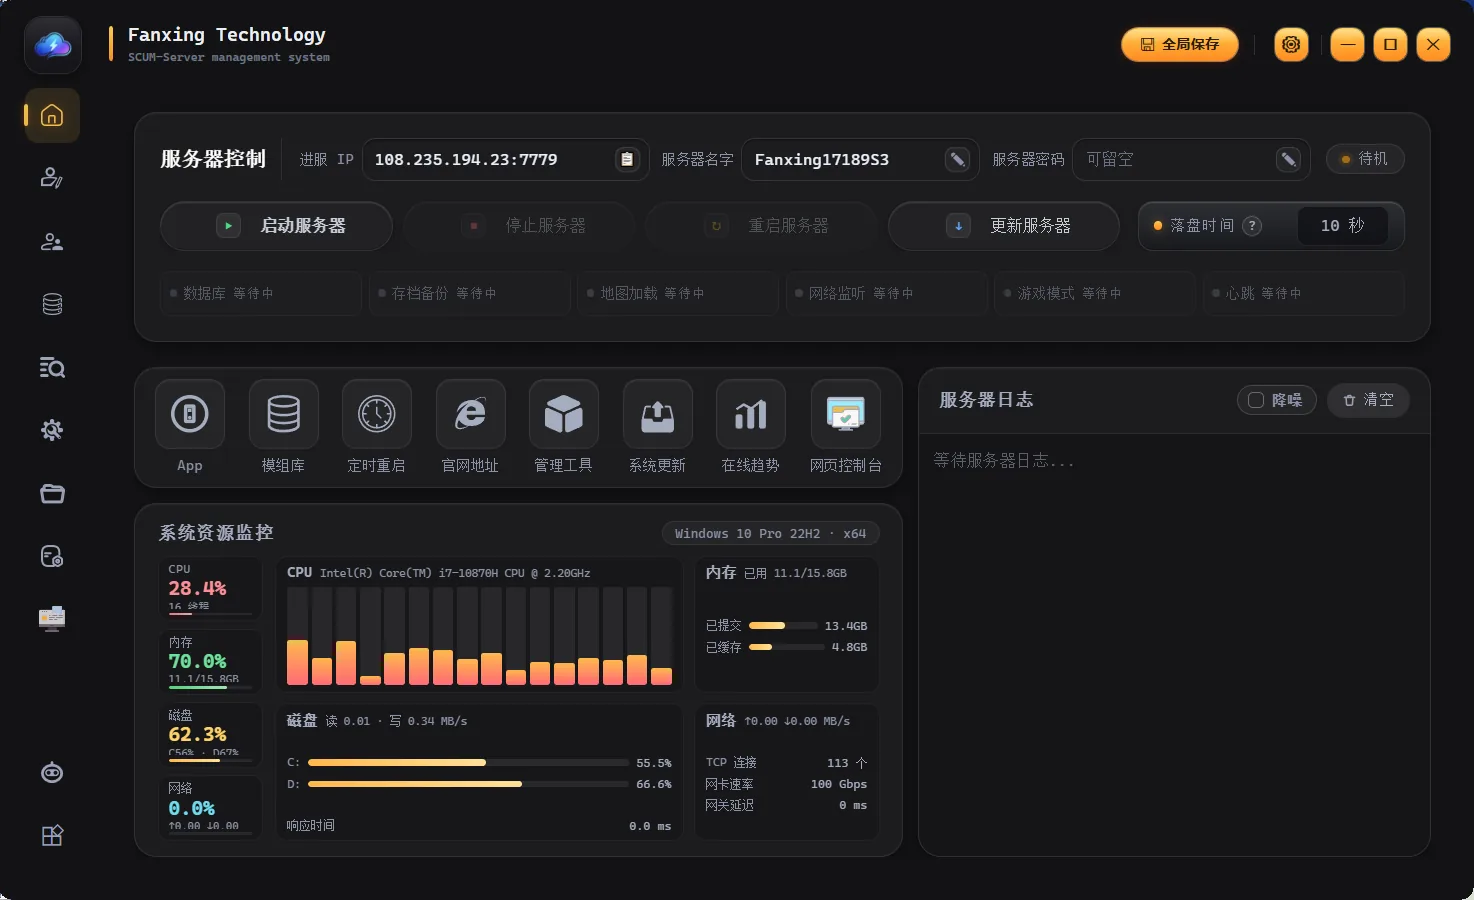Open the 系统更新 system update tile
The width and height of the screenshot is (1474, 900).
pyautogui.click(x=657, y=414)
